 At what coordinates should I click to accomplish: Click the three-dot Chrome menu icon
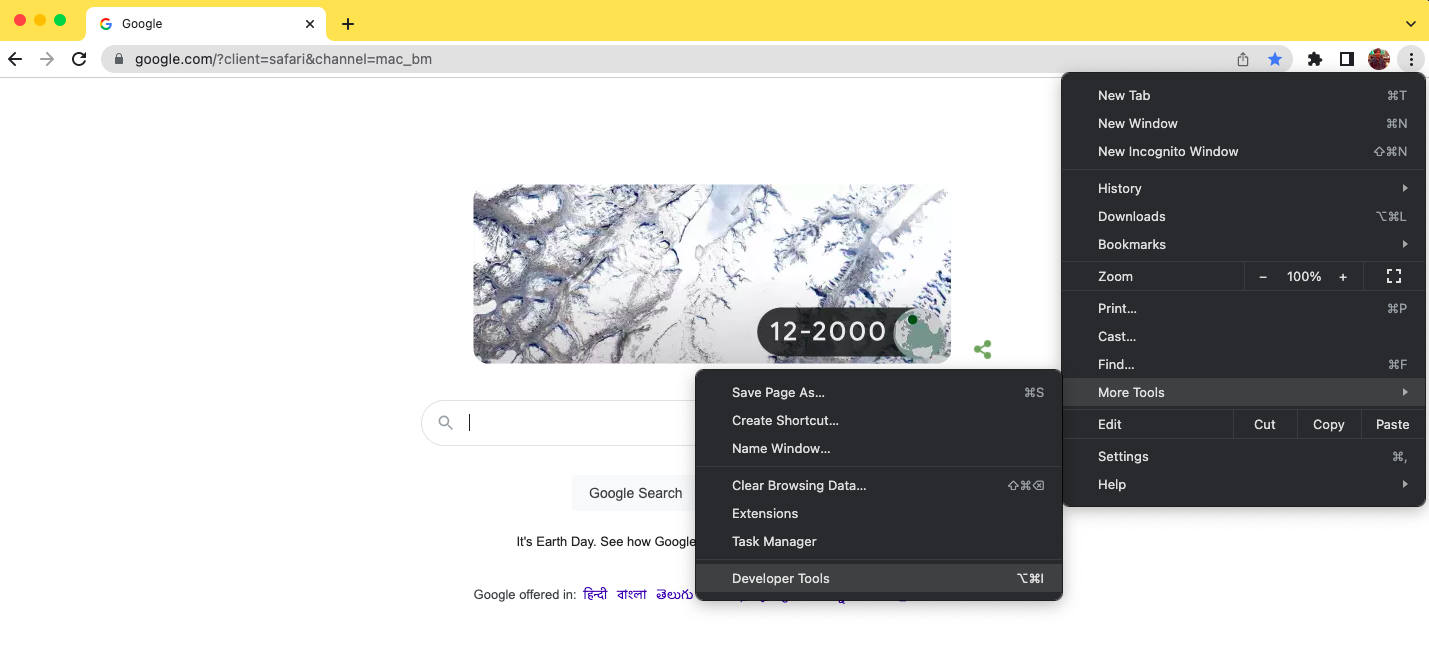1411,59
